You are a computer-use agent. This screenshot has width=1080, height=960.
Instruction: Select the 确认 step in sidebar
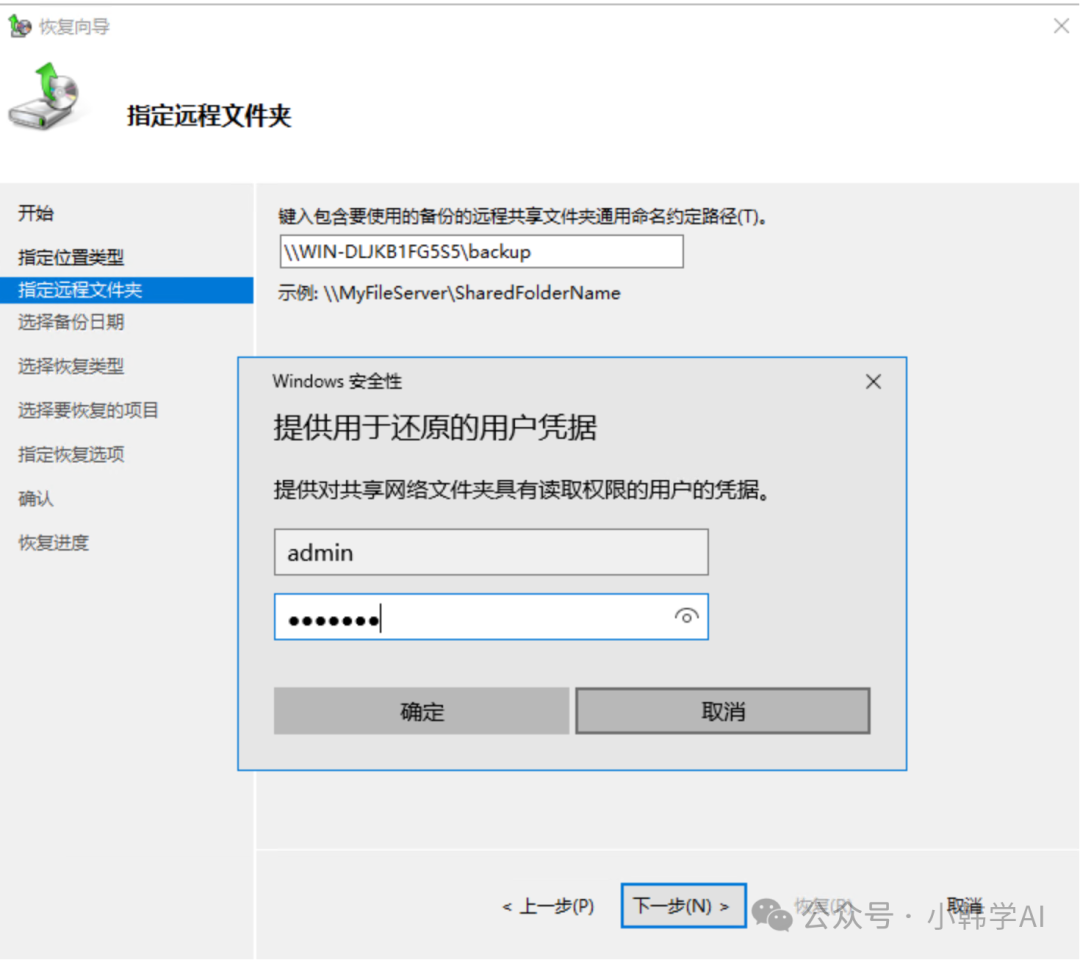[x=36, y=498]
